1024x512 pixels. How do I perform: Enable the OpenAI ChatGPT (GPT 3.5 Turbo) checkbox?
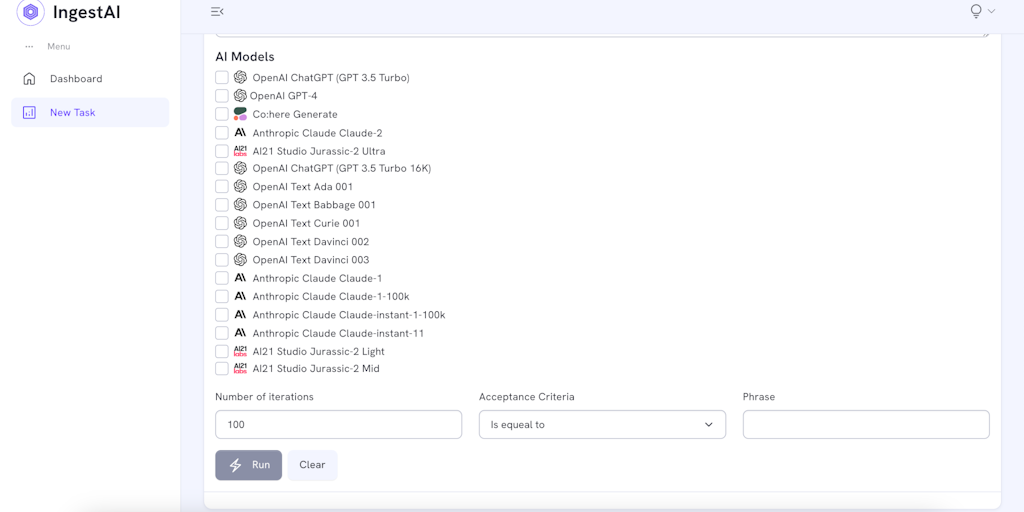point(222,78)
